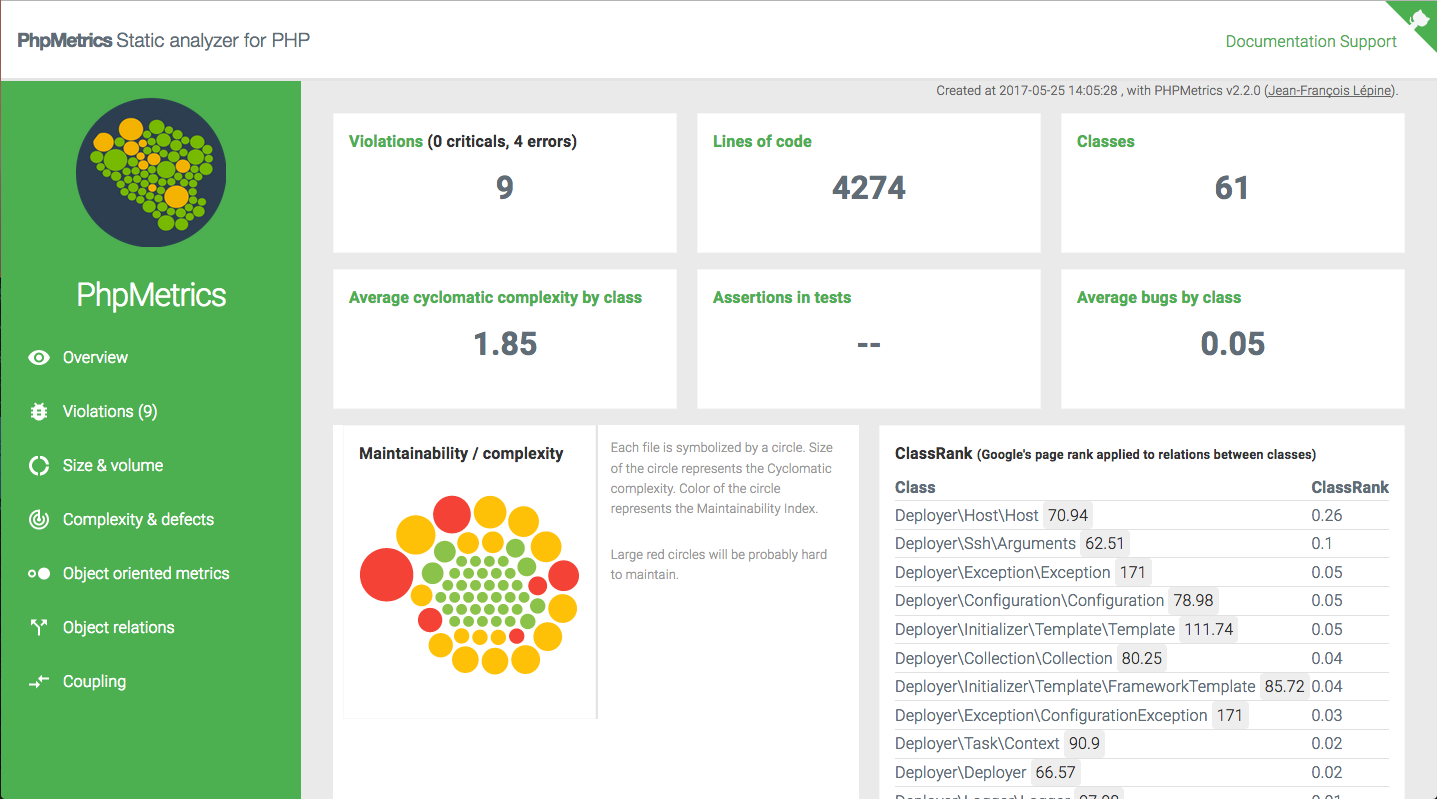This screenshot has height=799, width=1437.
Task: Click the Object relations branch icon
Action: (x=39, y=628)
